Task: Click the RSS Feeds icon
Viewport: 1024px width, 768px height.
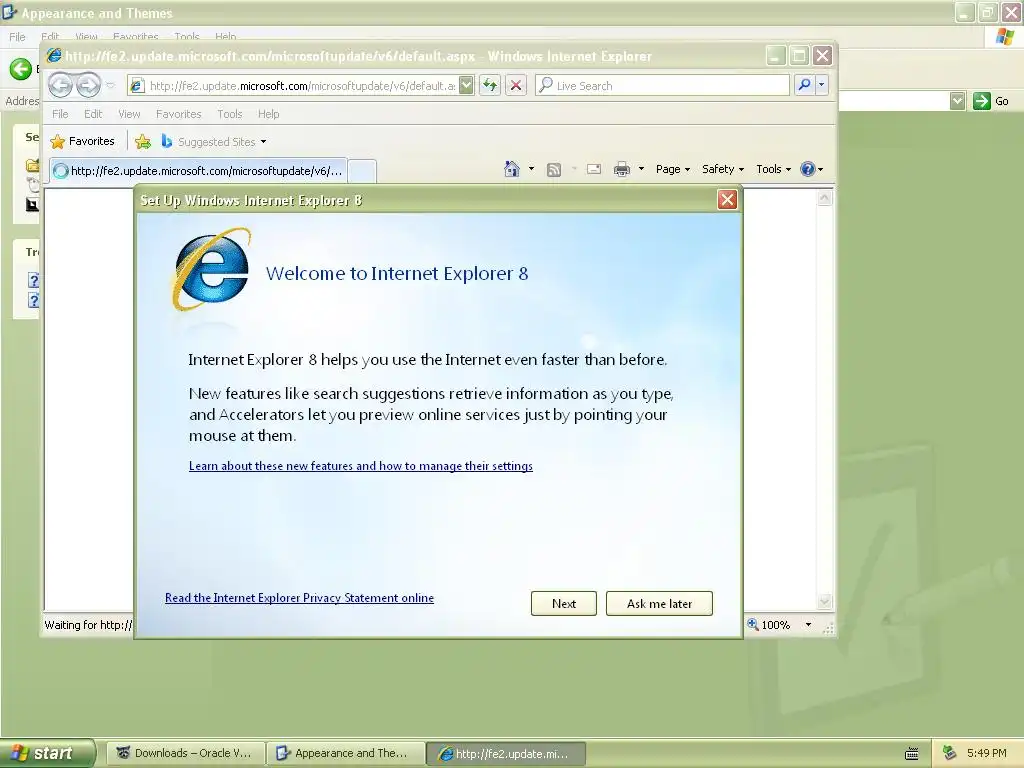Action: (x=554, y=170)
